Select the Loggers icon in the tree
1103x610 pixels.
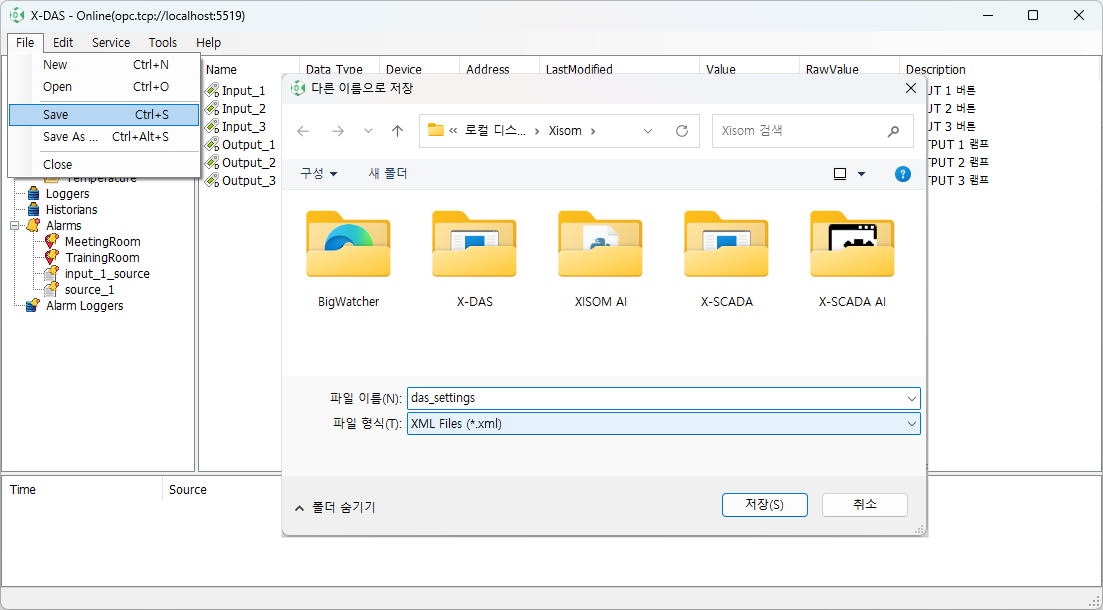click(x=34, y=193)
